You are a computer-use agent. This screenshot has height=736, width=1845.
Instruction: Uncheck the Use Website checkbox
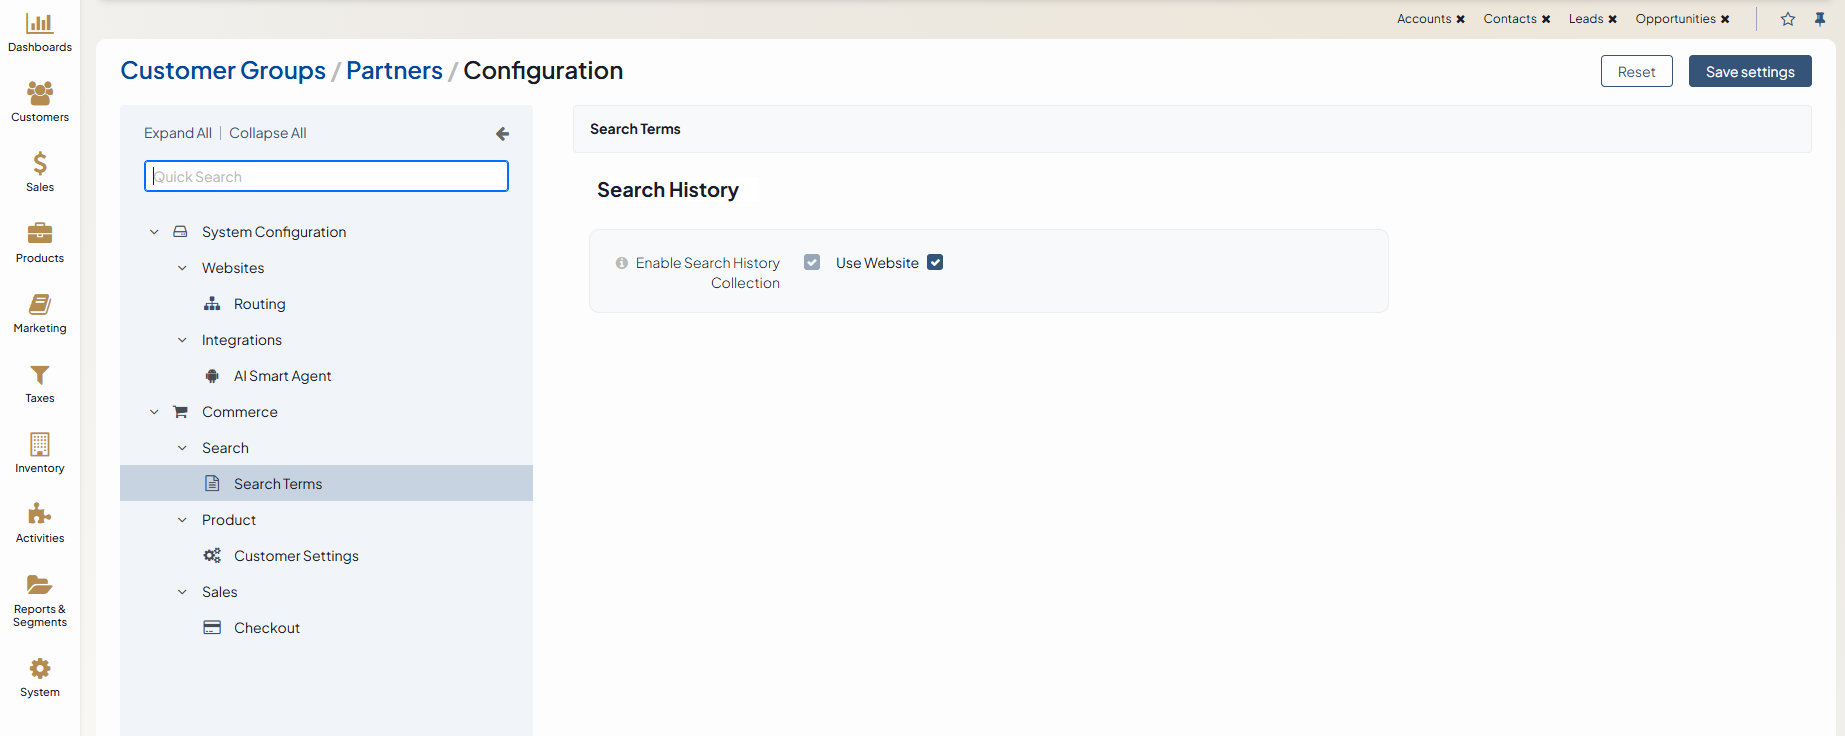pyautogui.click(x=935, y=262)
